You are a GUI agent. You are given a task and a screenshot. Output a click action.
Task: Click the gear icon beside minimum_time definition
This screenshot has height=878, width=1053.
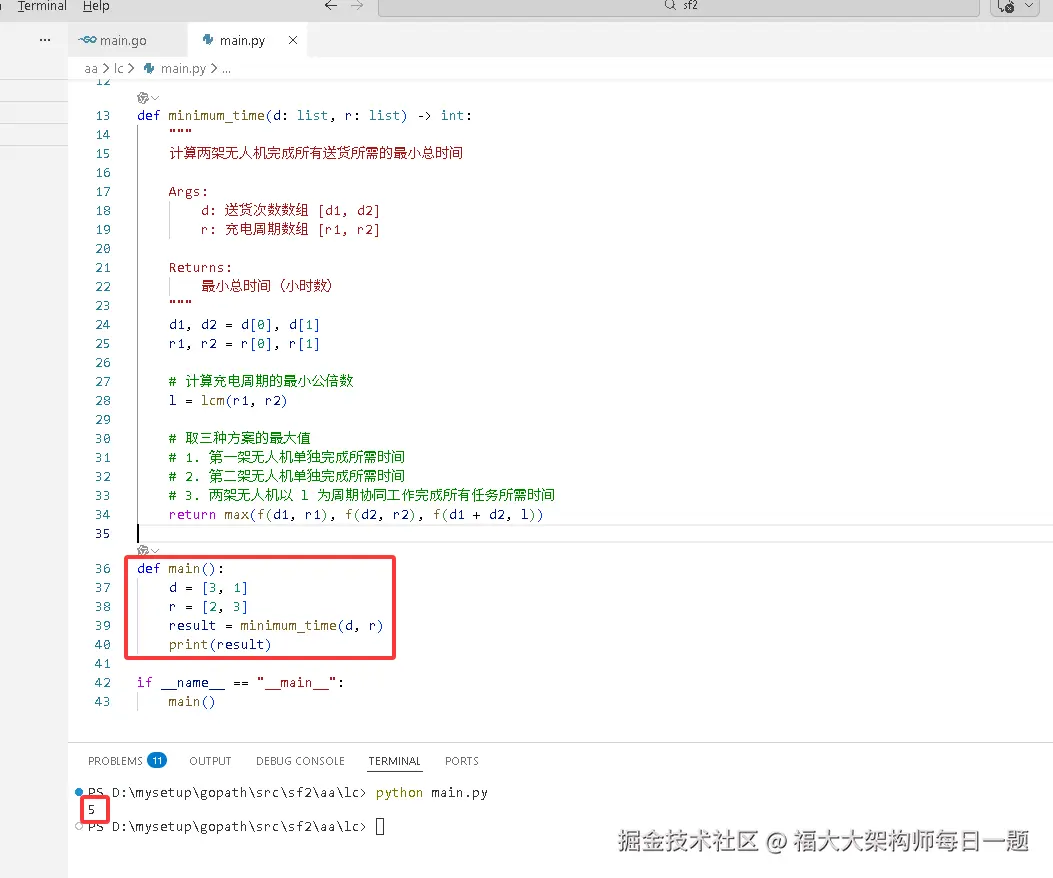coord(142,97)
